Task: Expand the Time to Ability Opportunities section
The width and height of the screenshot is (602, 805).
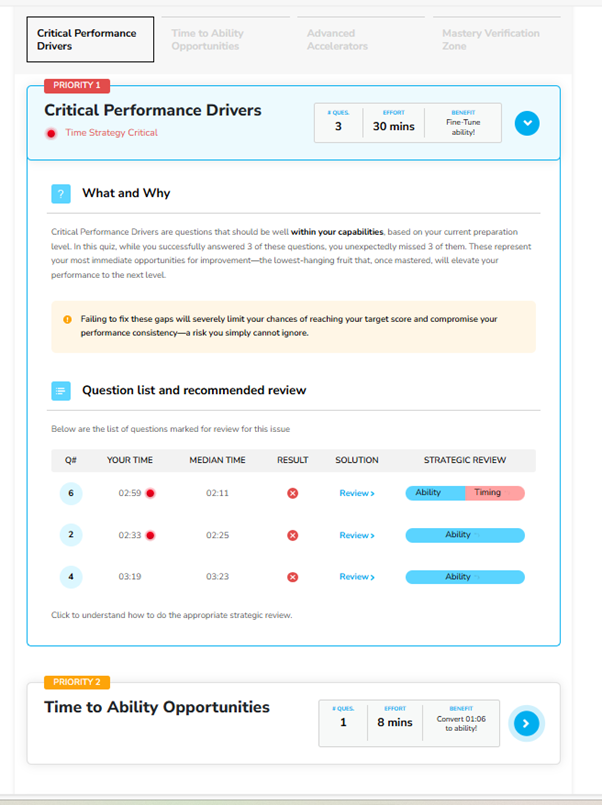Action: [526, 722]
